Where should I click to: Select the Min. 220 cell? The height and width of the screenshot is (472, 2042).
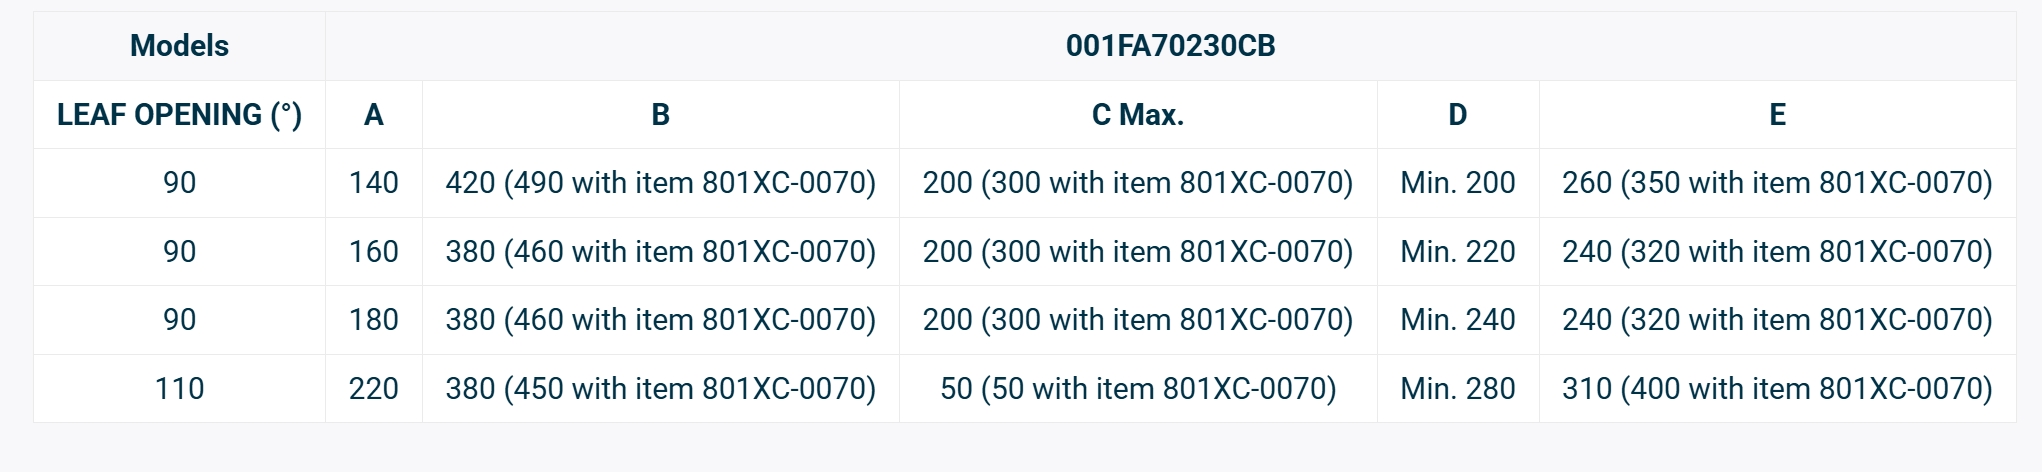(x=1457, y=251)
